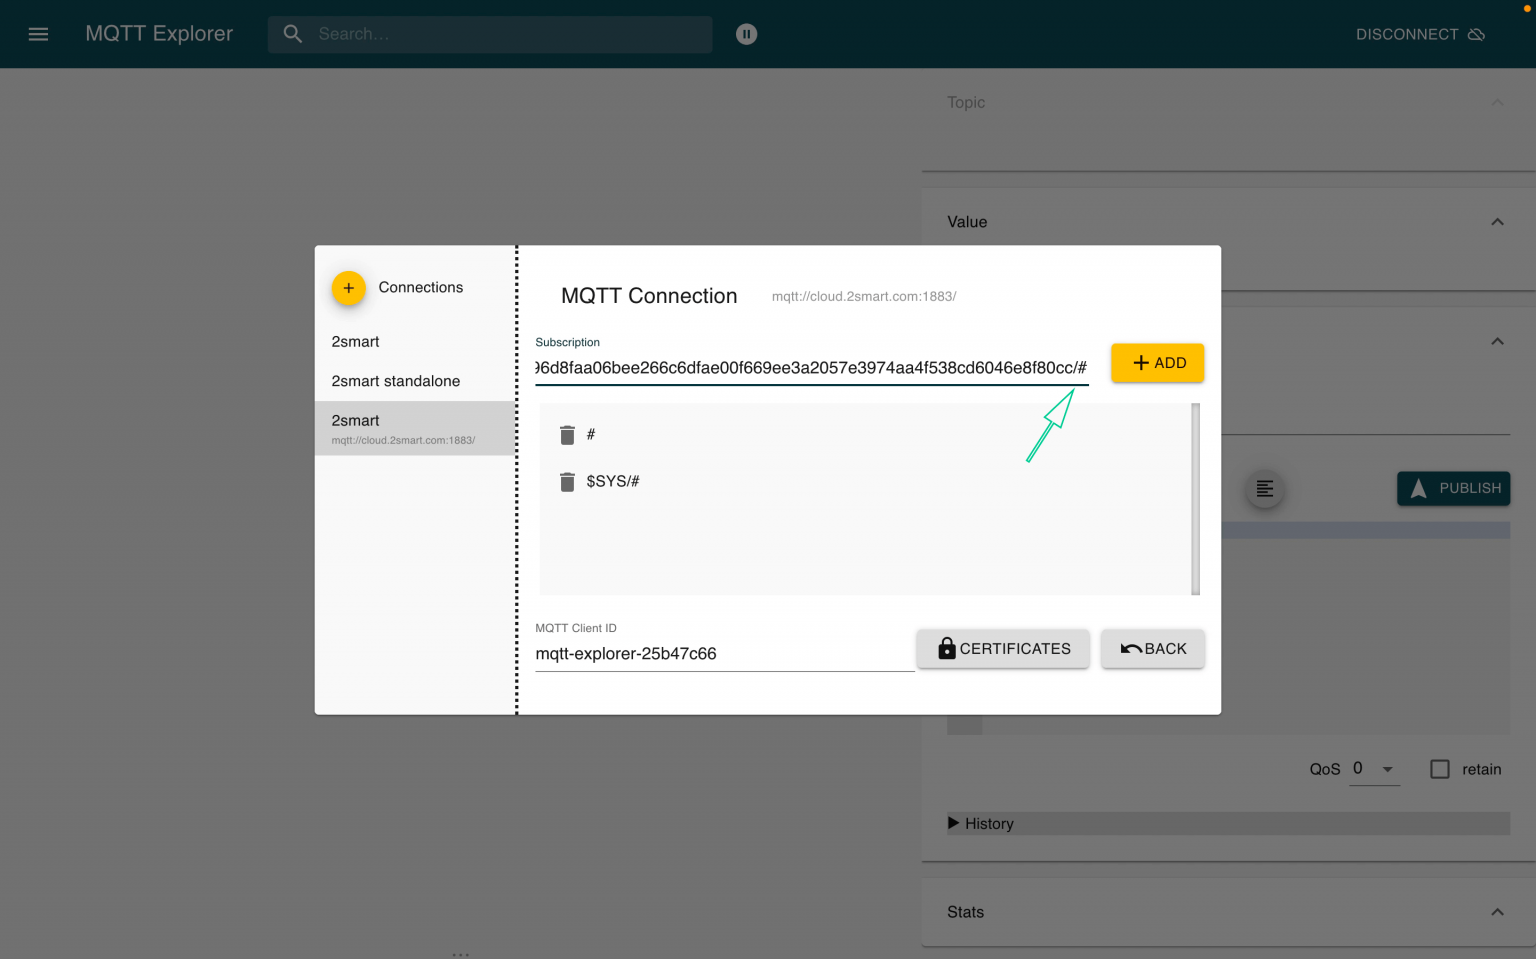The image size is (1536, 959).
Task: Click the MQTT Explorer title
Action: click(159, 34)
